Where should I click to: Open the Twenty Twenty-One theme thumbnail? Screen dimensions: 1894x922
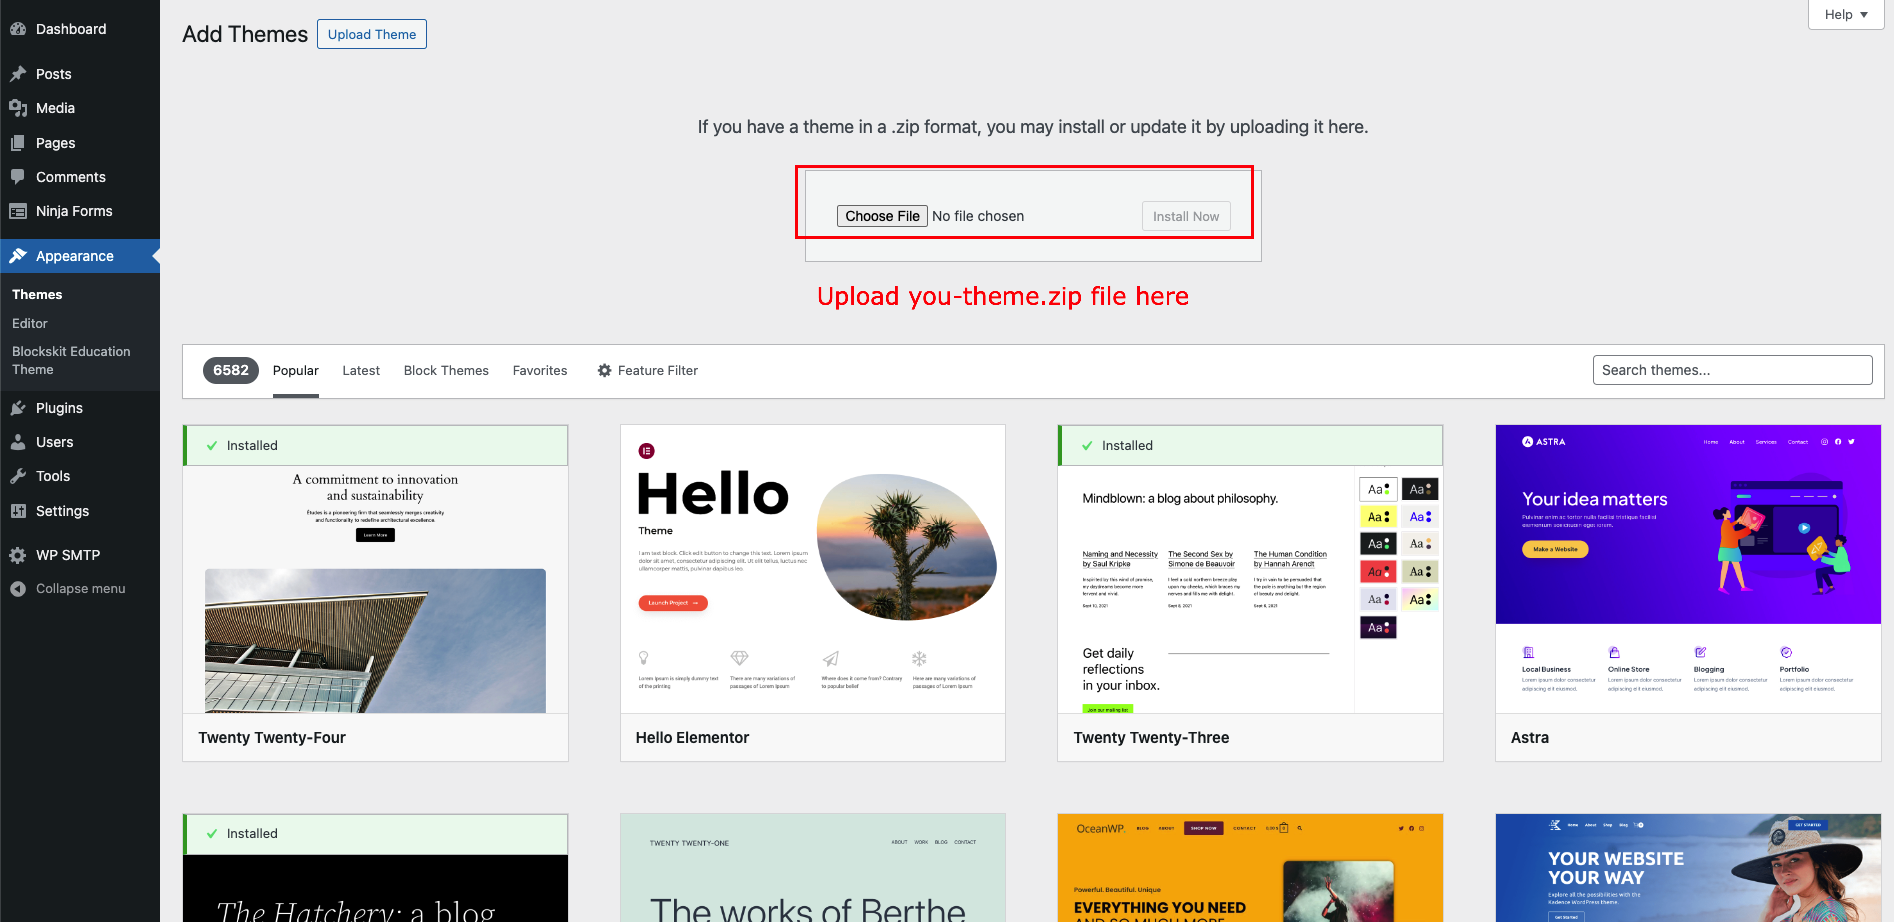pos(813,868)
